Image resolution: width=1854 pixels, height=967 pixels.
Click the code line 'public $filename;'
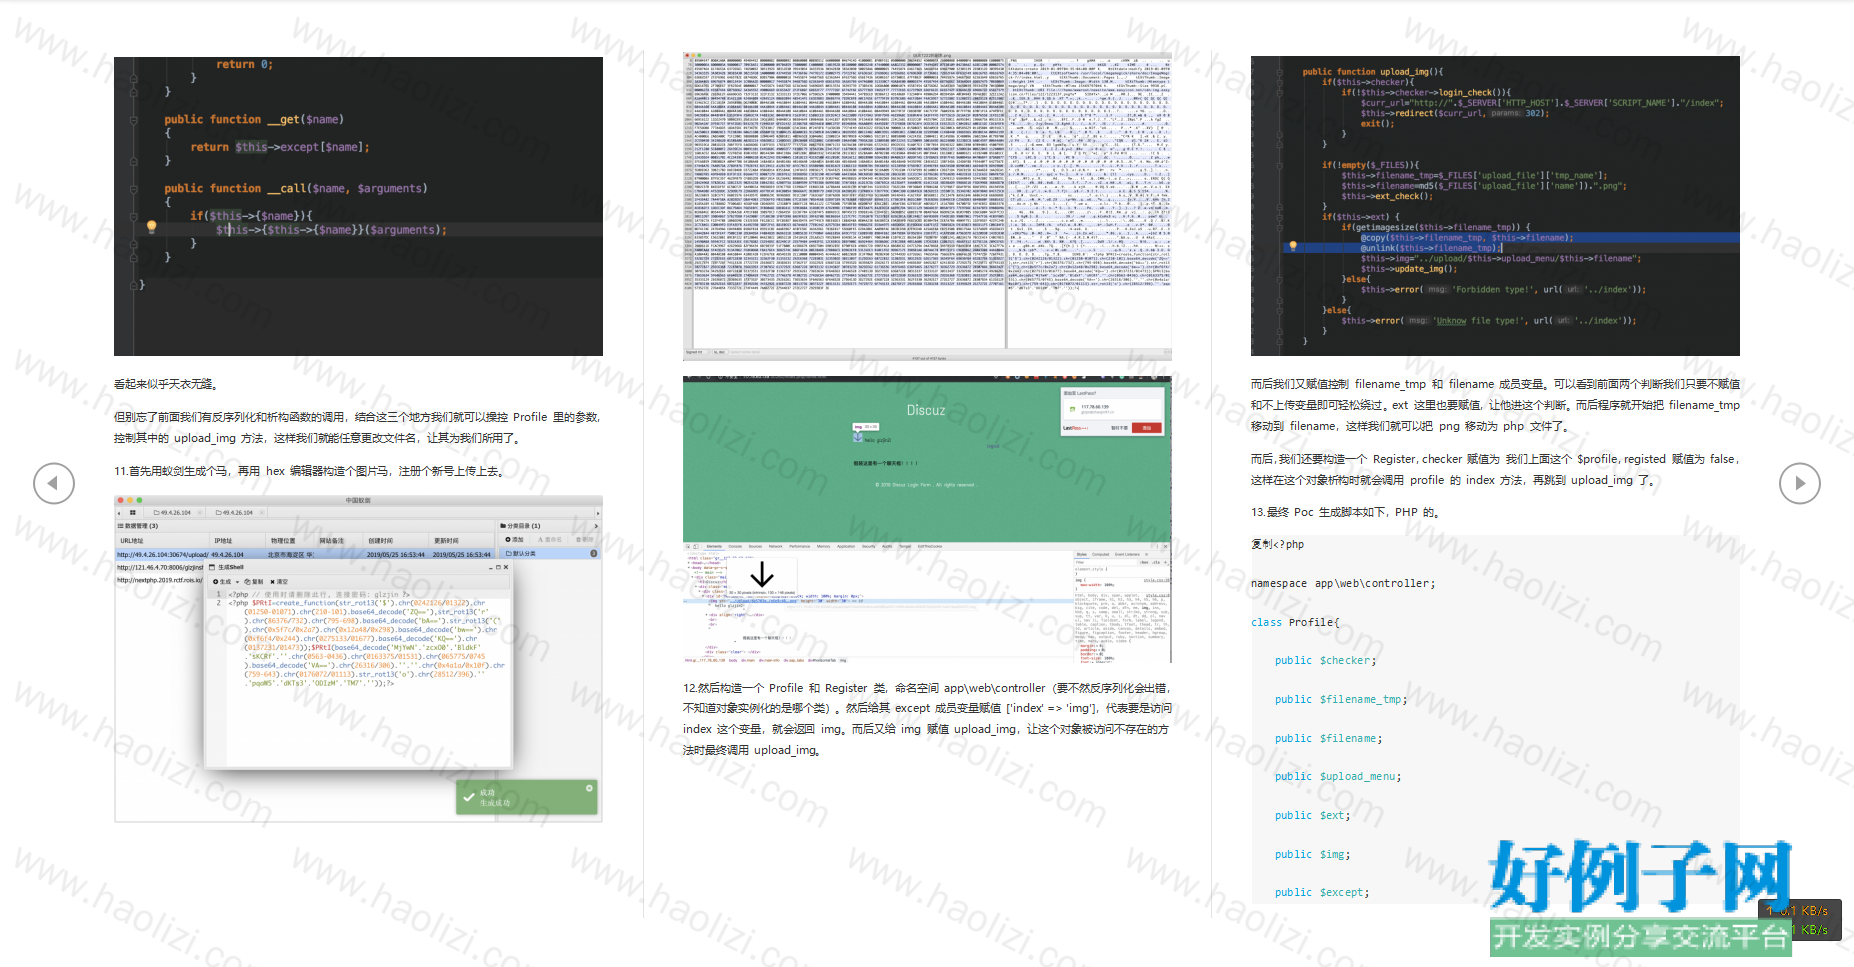(x=1329, y=739)
